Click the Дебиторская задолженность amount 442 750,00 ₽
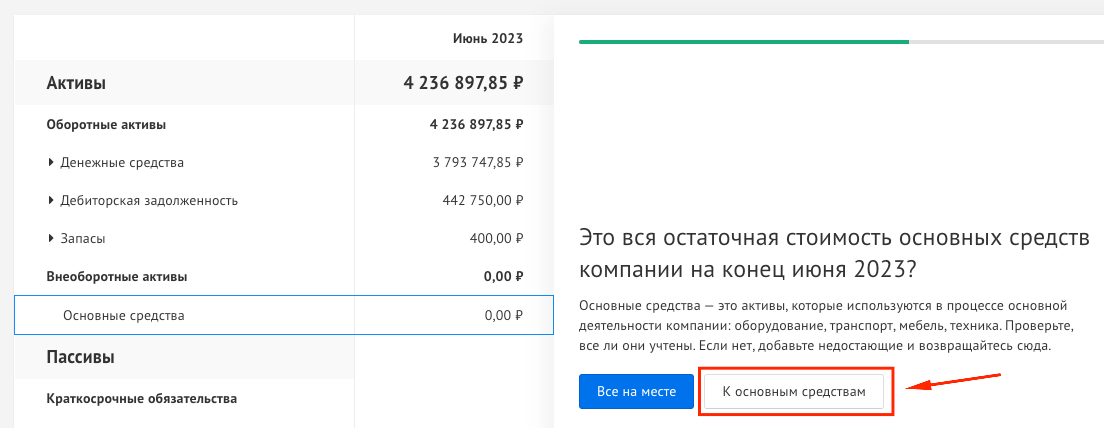 pyautogui.click(x=483, y=201)
